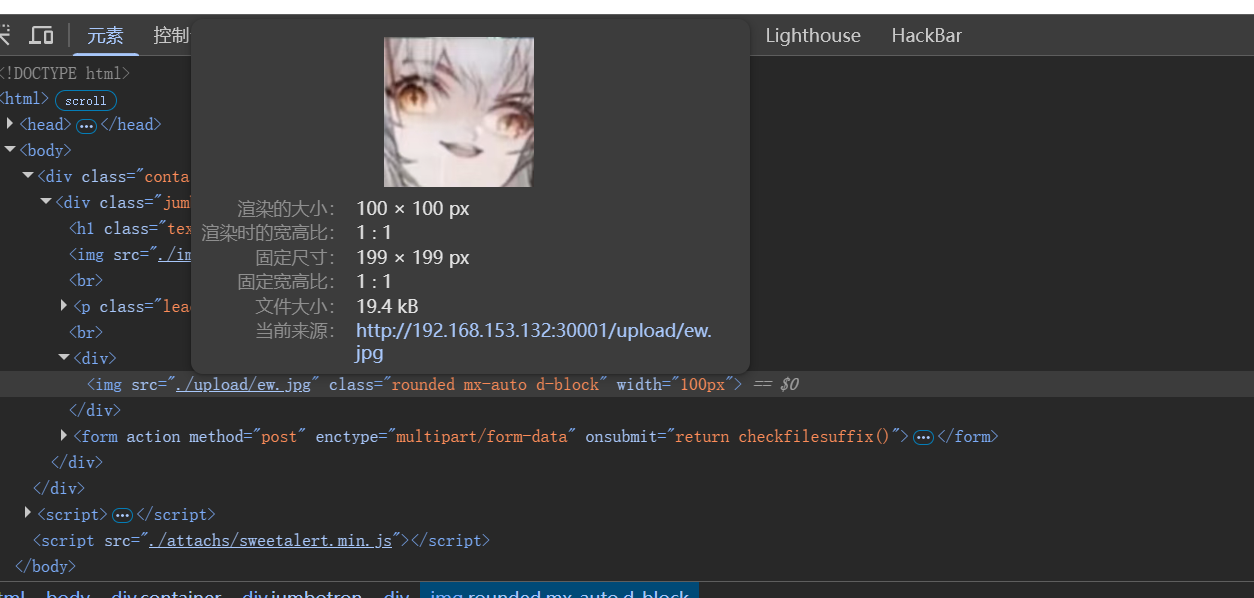Image resolution: width=1254 pixels, height=598 pixels.
Task: Click the ellipsis inside the head element
Action: tap(86, 126)
